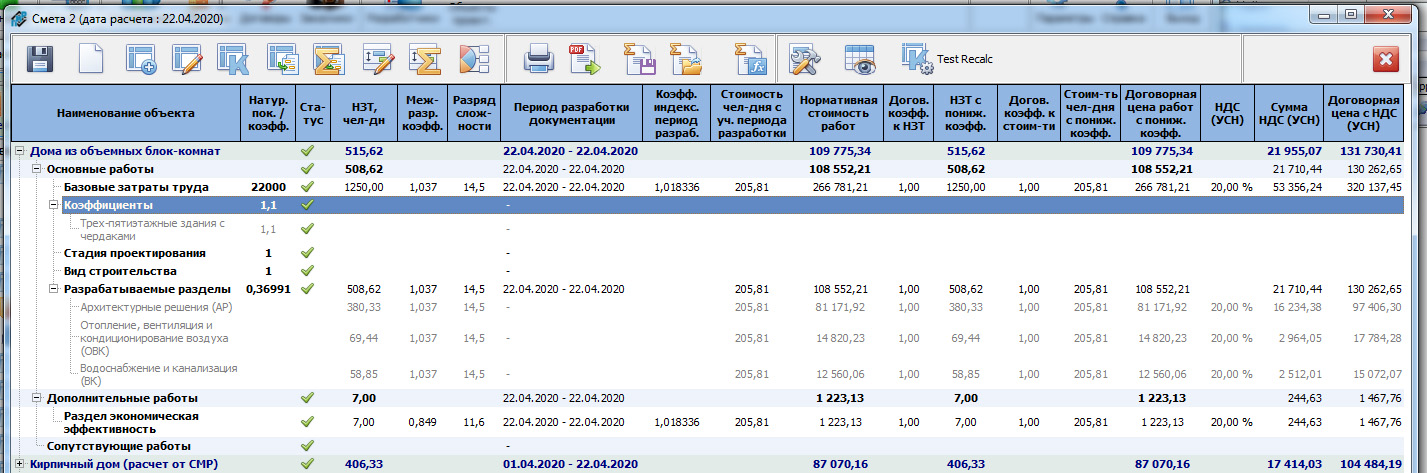Click status checkmark in Сопутствующие работы row
The width and height of the screenshot is (1427, 473).
click(x=308, y=446)
